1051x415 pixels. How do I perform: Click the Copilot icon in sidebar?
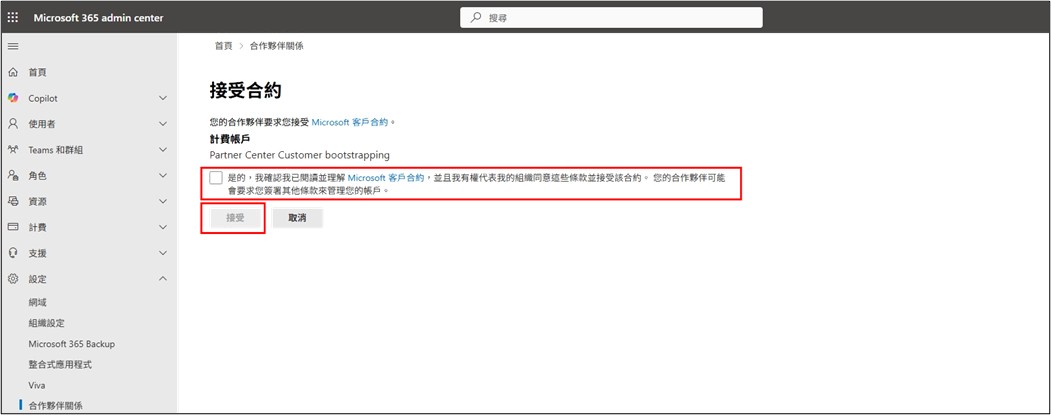pyautogui.click(x=13, y=98)
